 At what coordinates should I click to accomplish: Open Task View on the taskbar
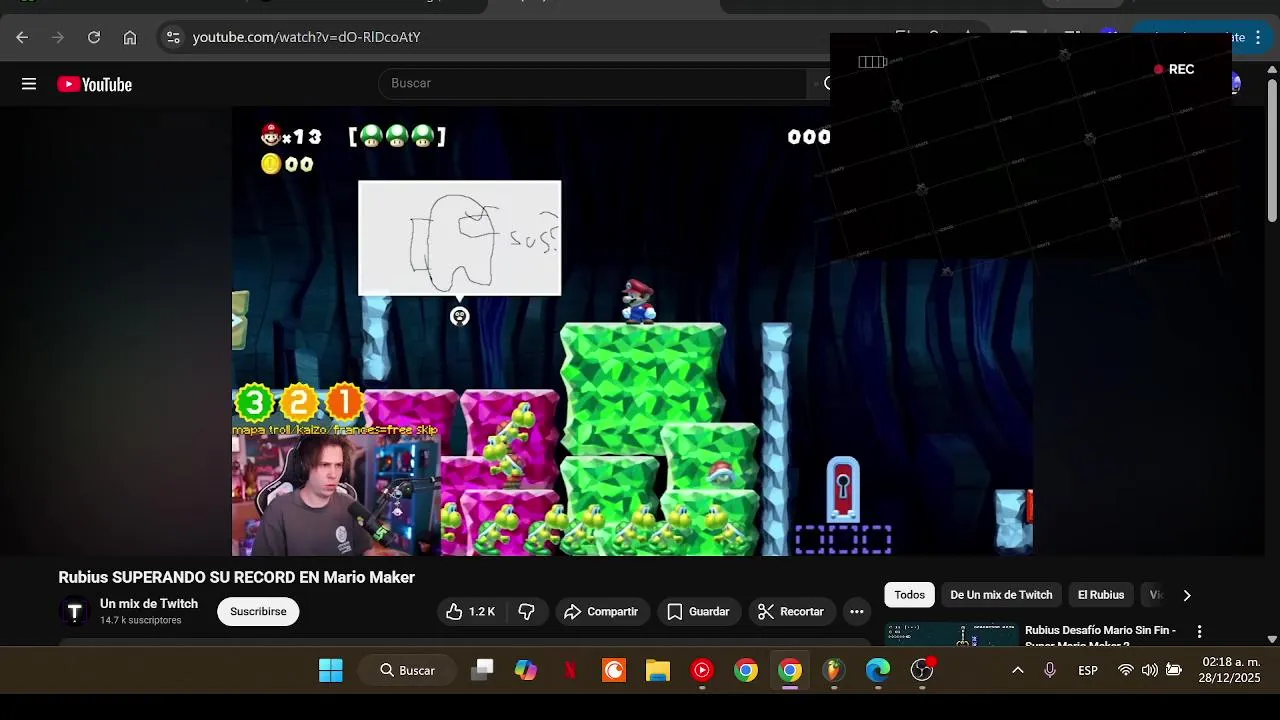(x=482, y=671)
